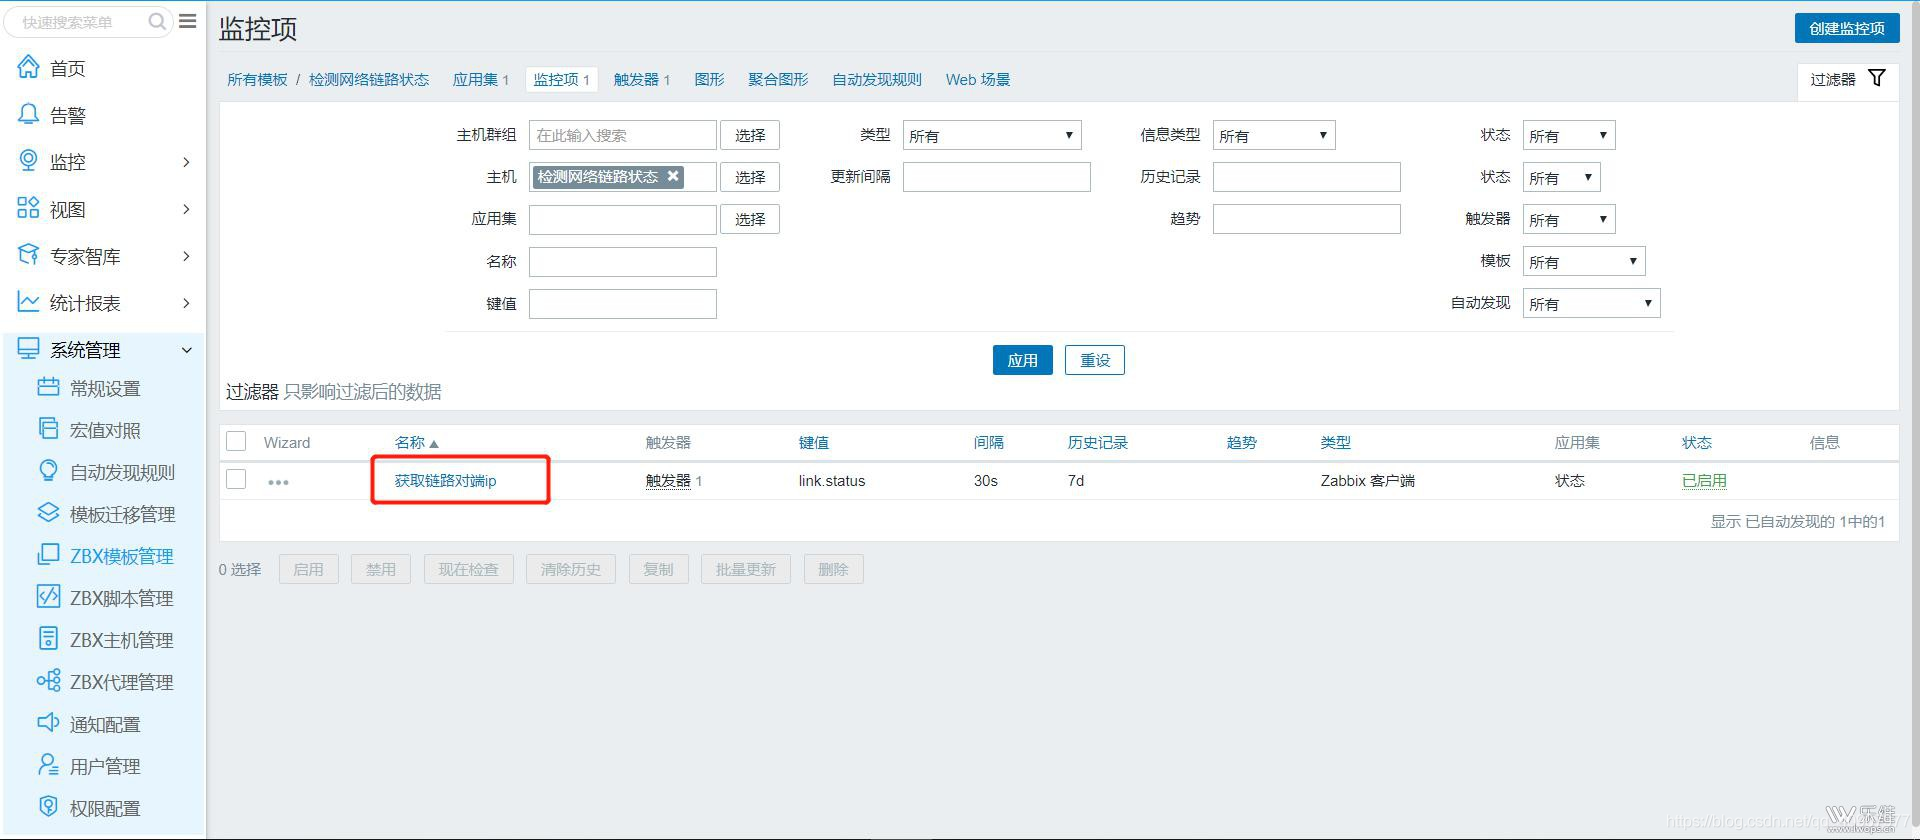Expand the 统计报表 sidebar chevron

[186, 303]
